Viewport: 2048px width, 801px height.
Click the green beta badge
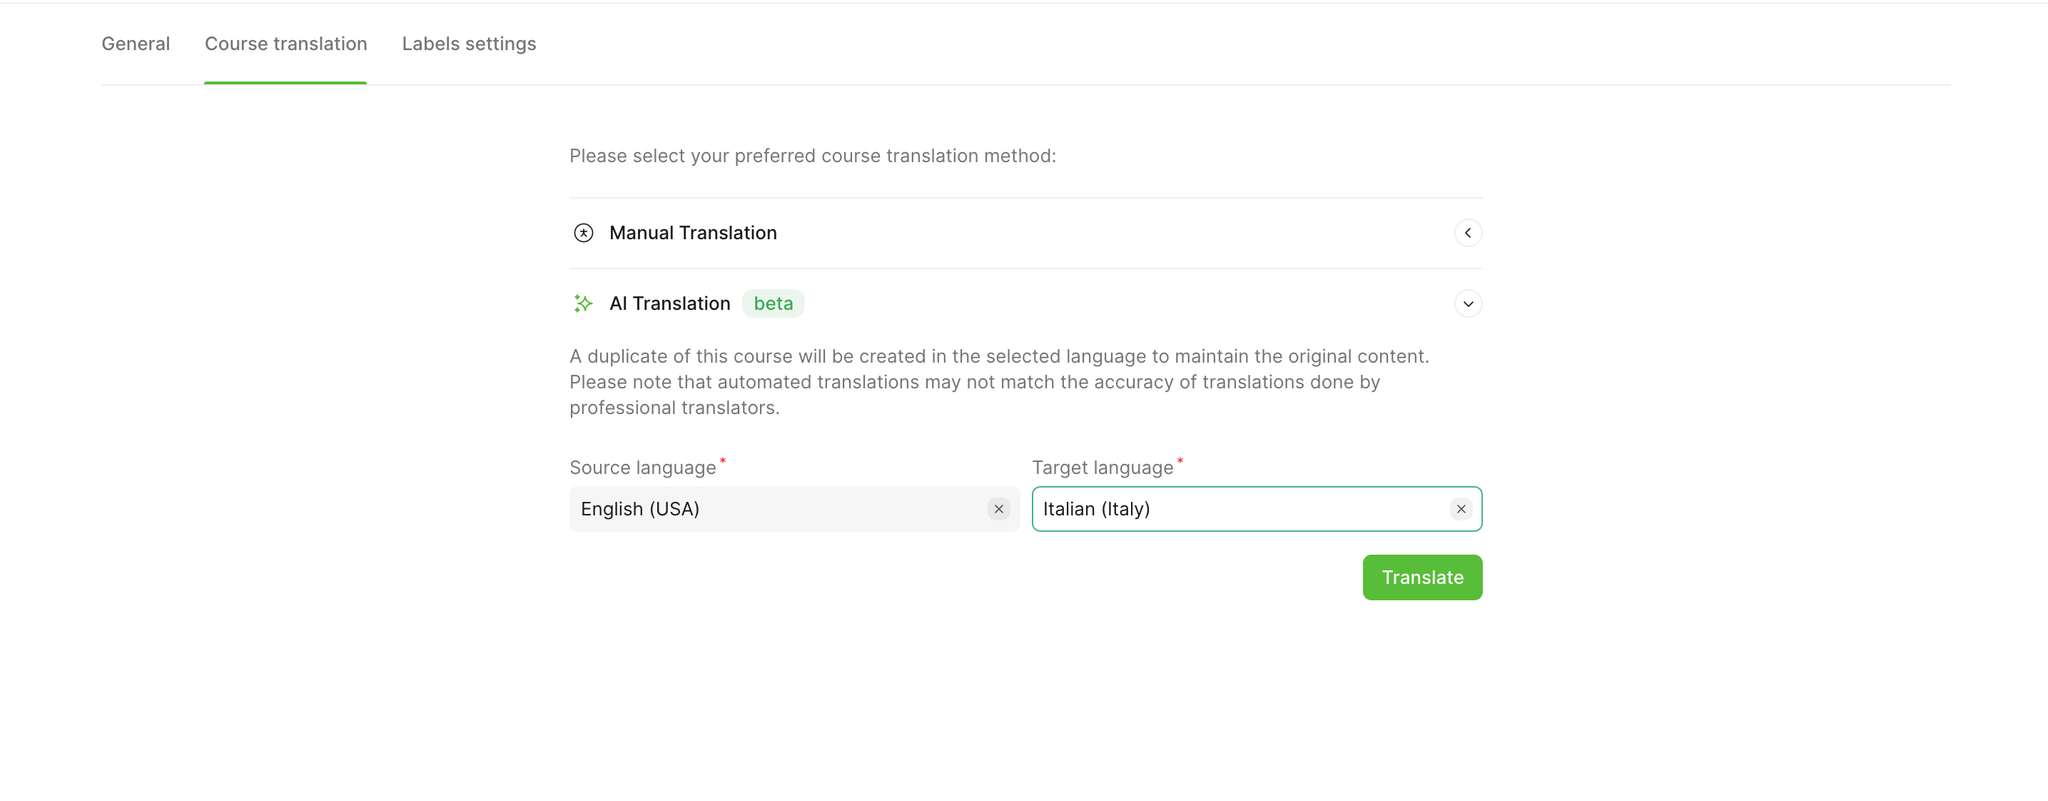click(773, 303)
